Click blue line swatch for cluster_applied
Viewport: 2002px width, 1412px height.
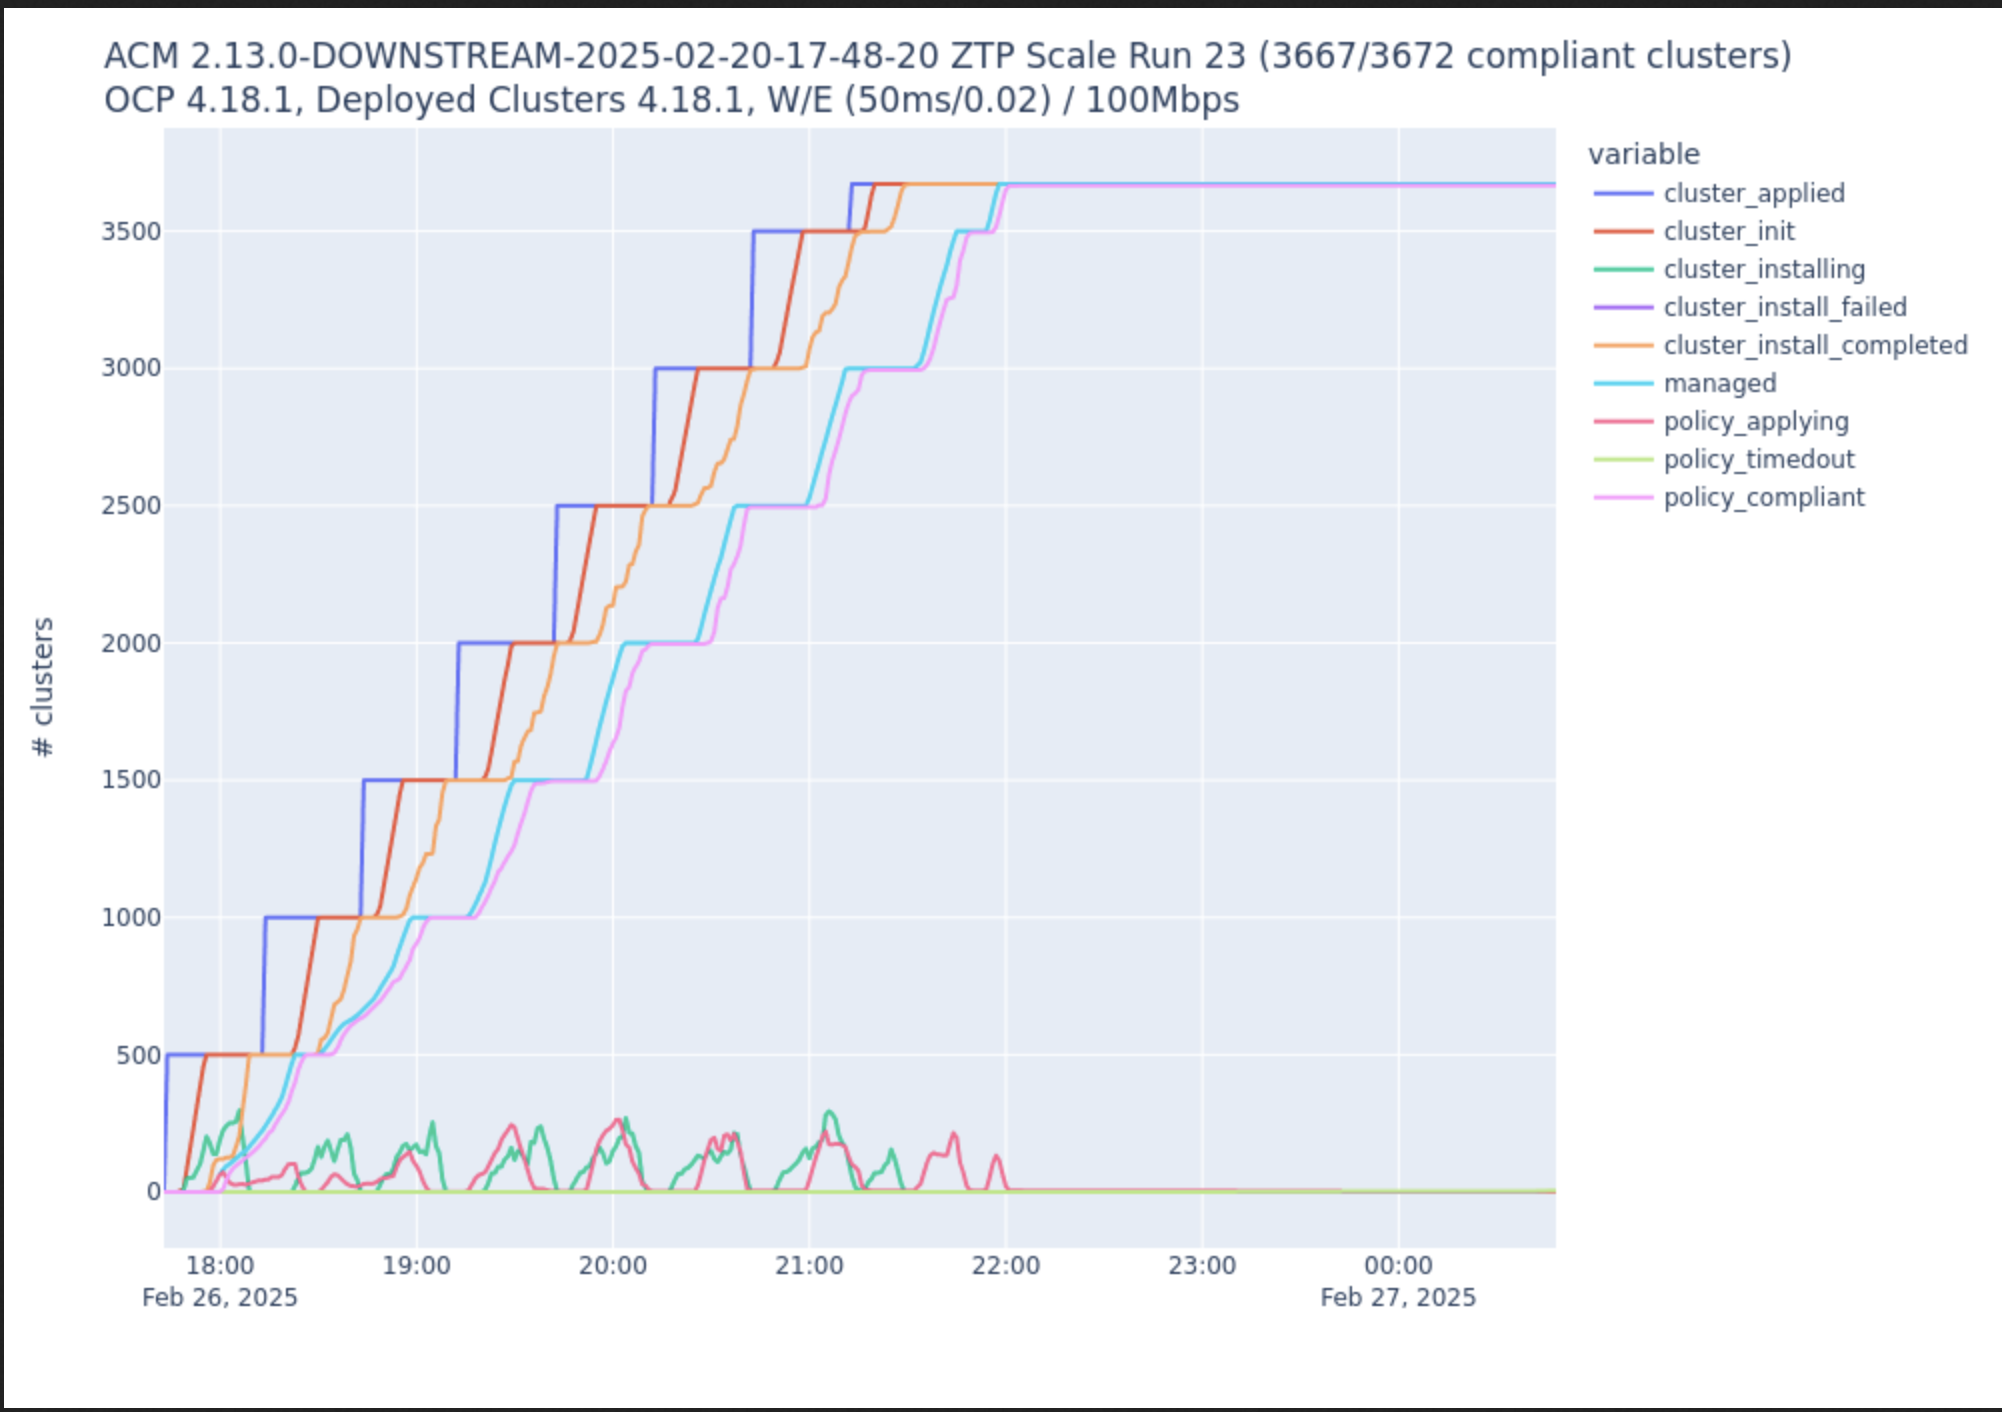1623,193
